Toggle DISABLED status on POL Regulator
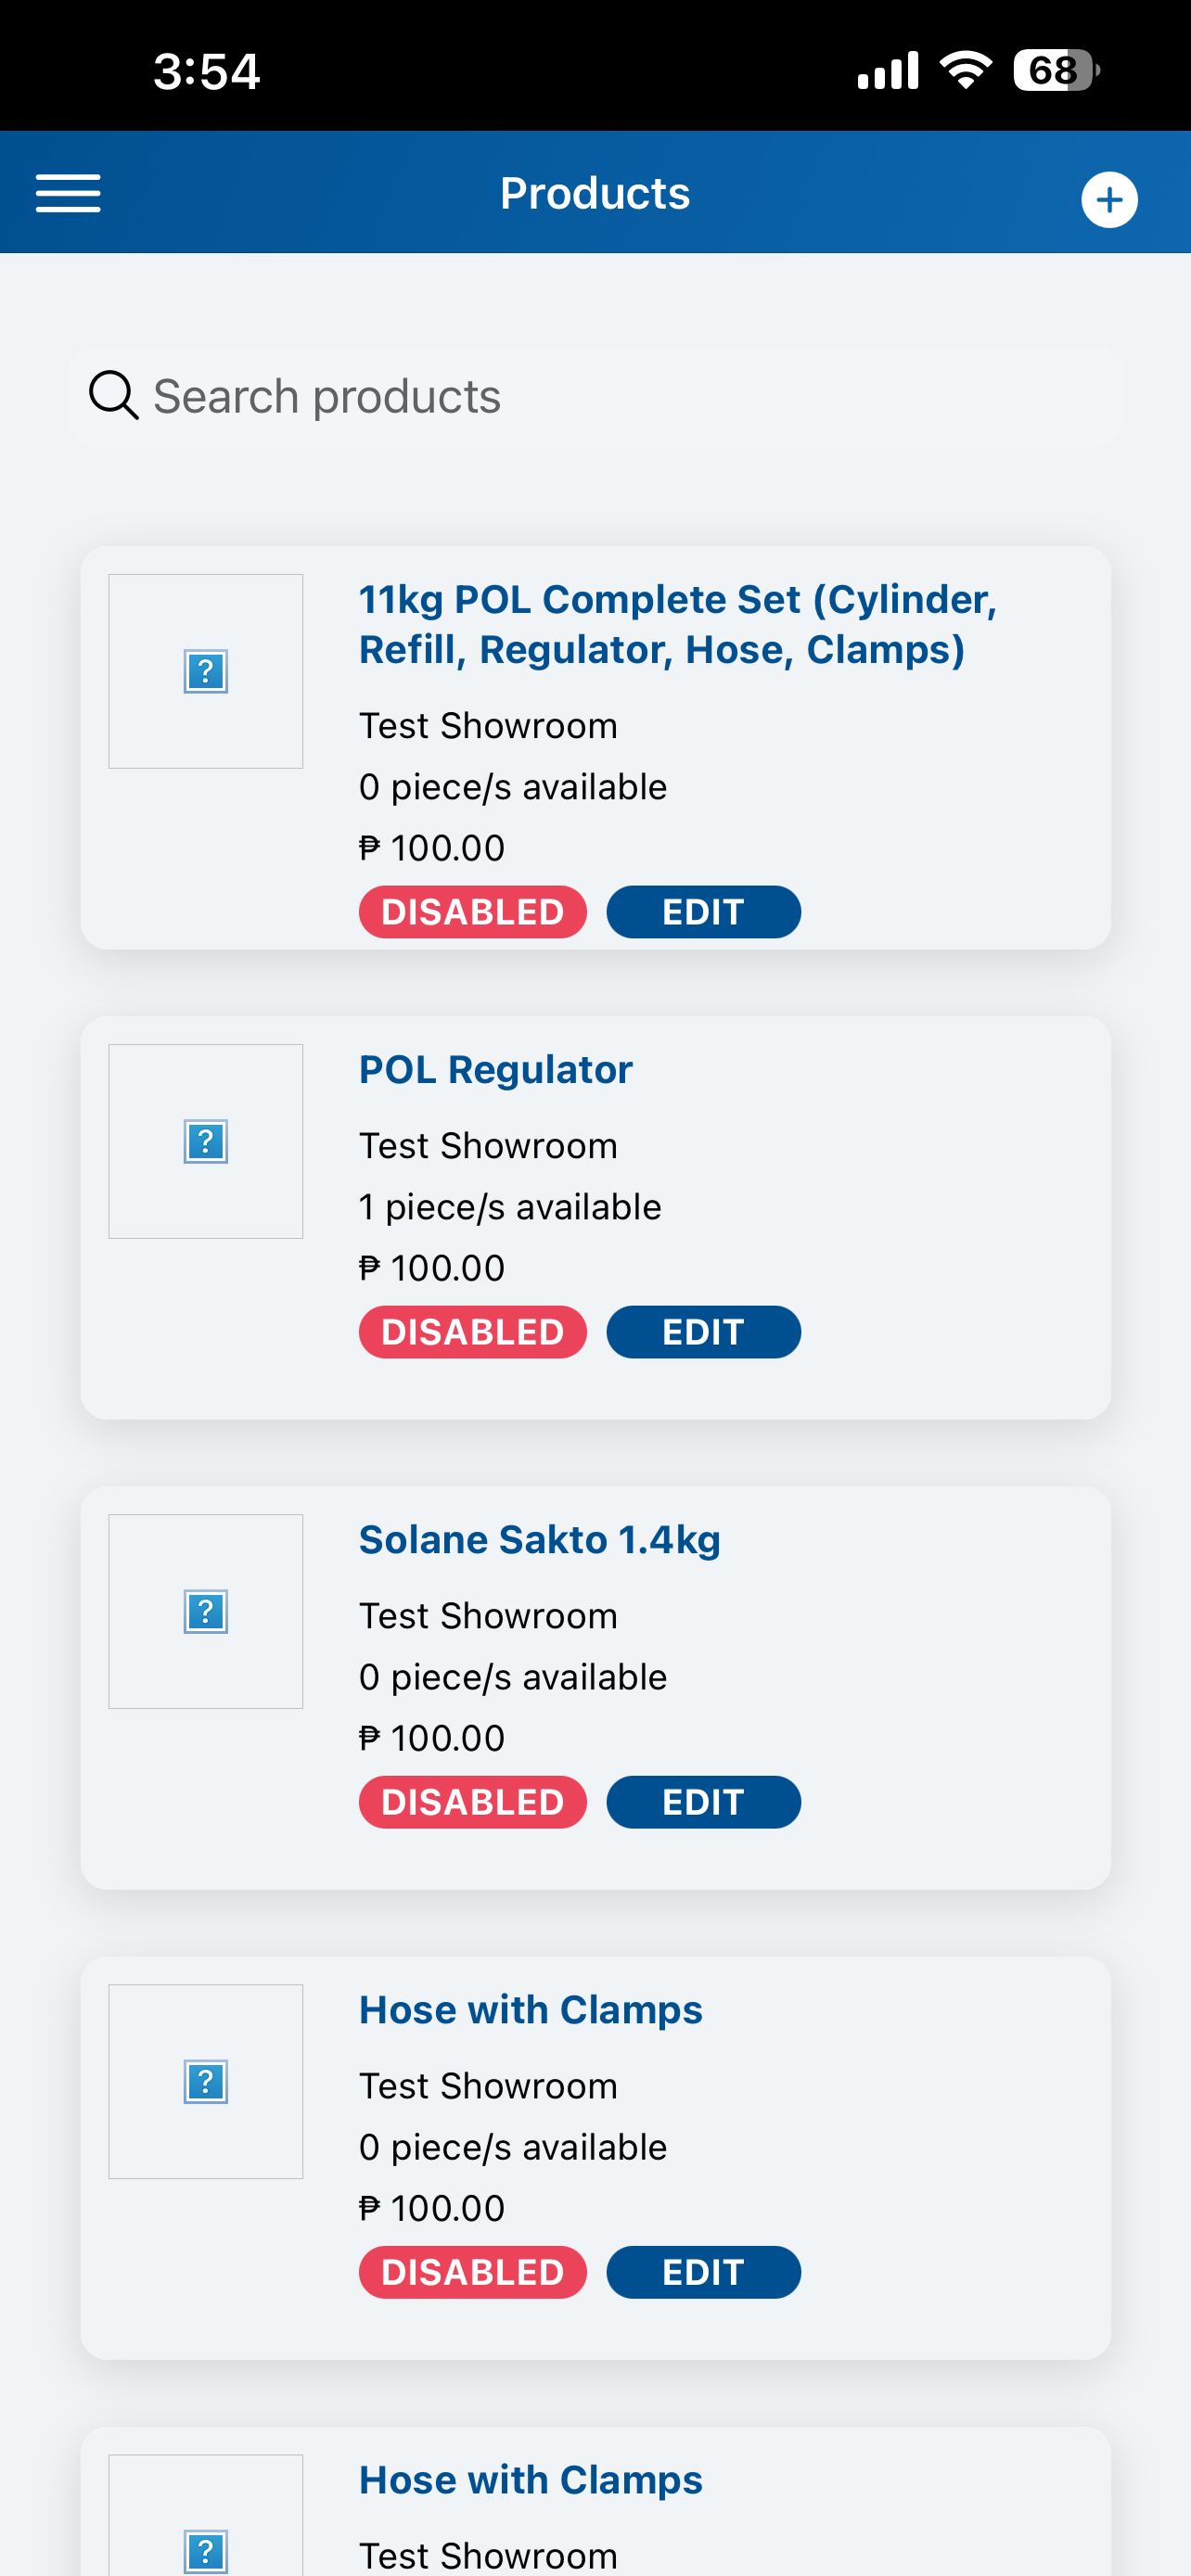Screen dimensions: 1191x2576 473,1332
